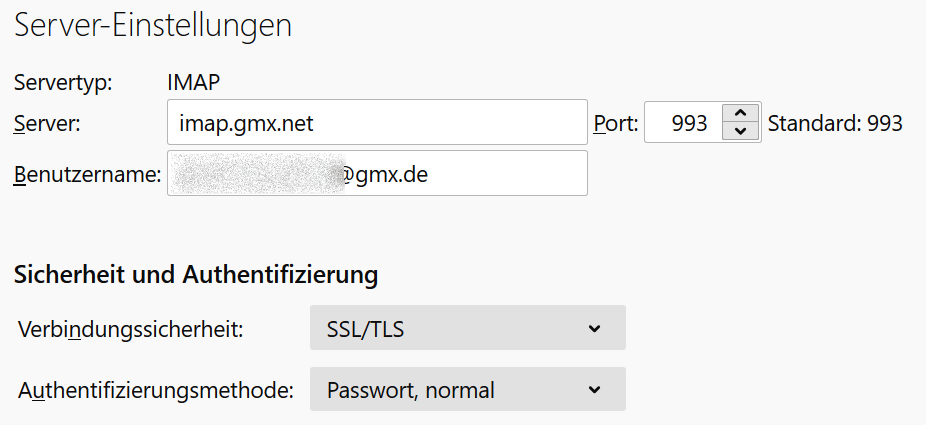
Task: Click into the Port number field showing 993
Action: click(684, 122)
